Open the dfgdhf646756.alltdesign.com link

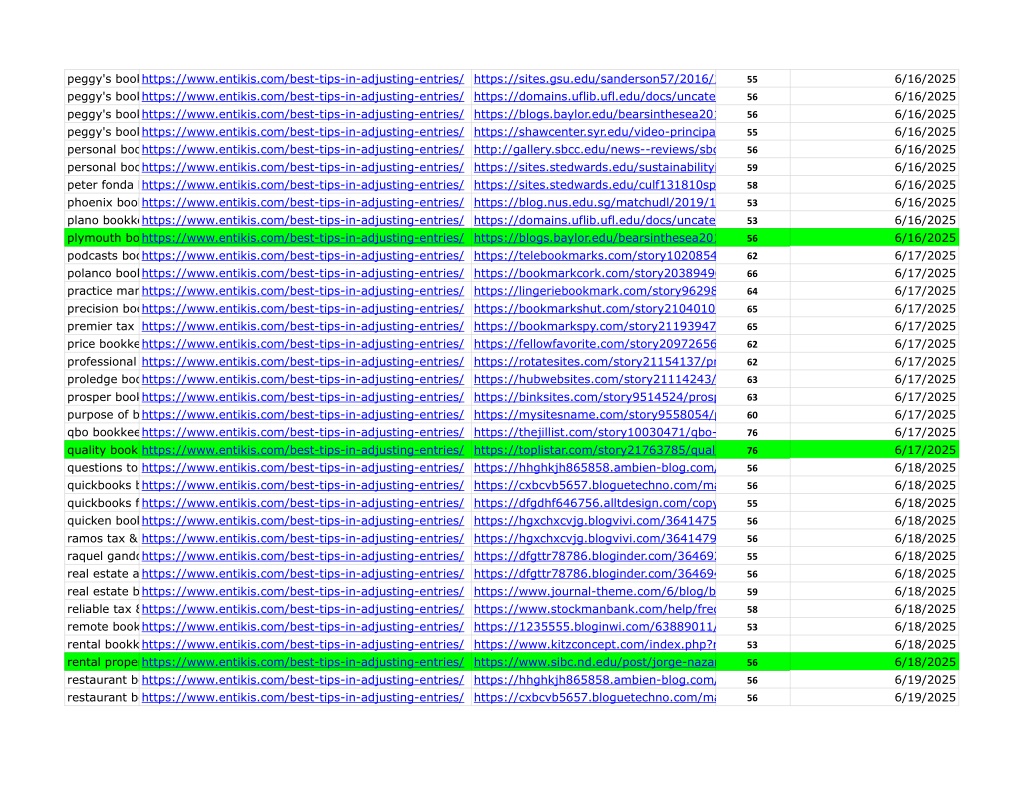pos(594,503)
